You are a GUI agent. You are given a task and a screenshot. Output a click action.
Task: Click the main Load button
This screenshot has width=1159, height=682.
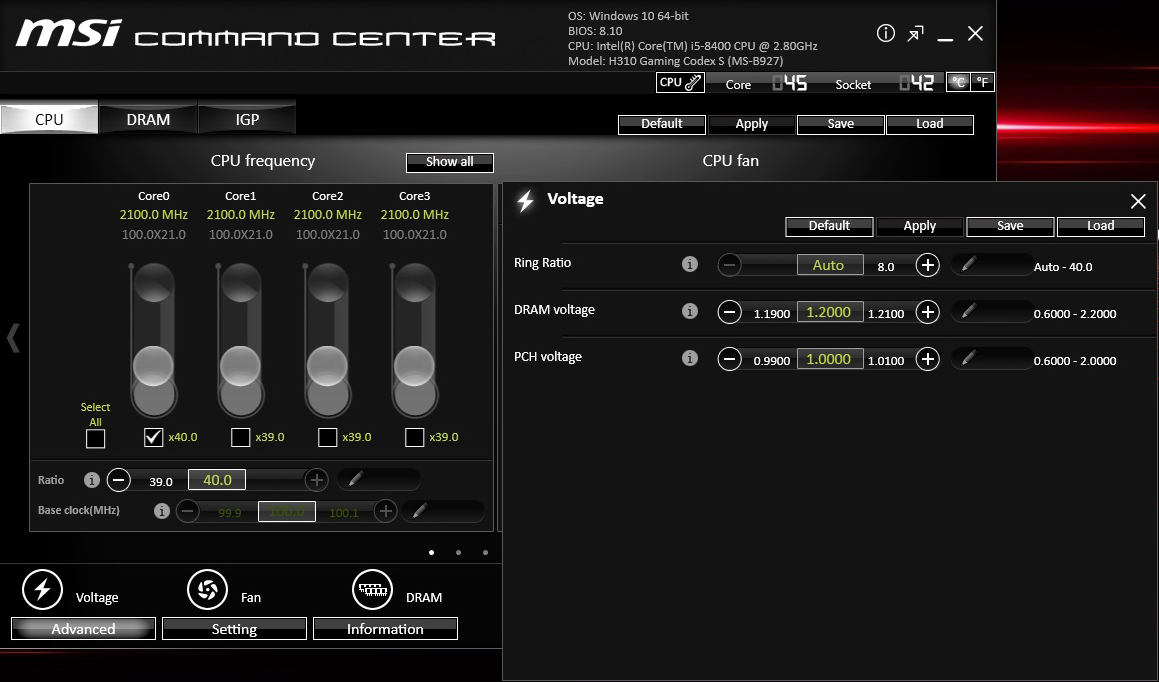coord(930,124)
